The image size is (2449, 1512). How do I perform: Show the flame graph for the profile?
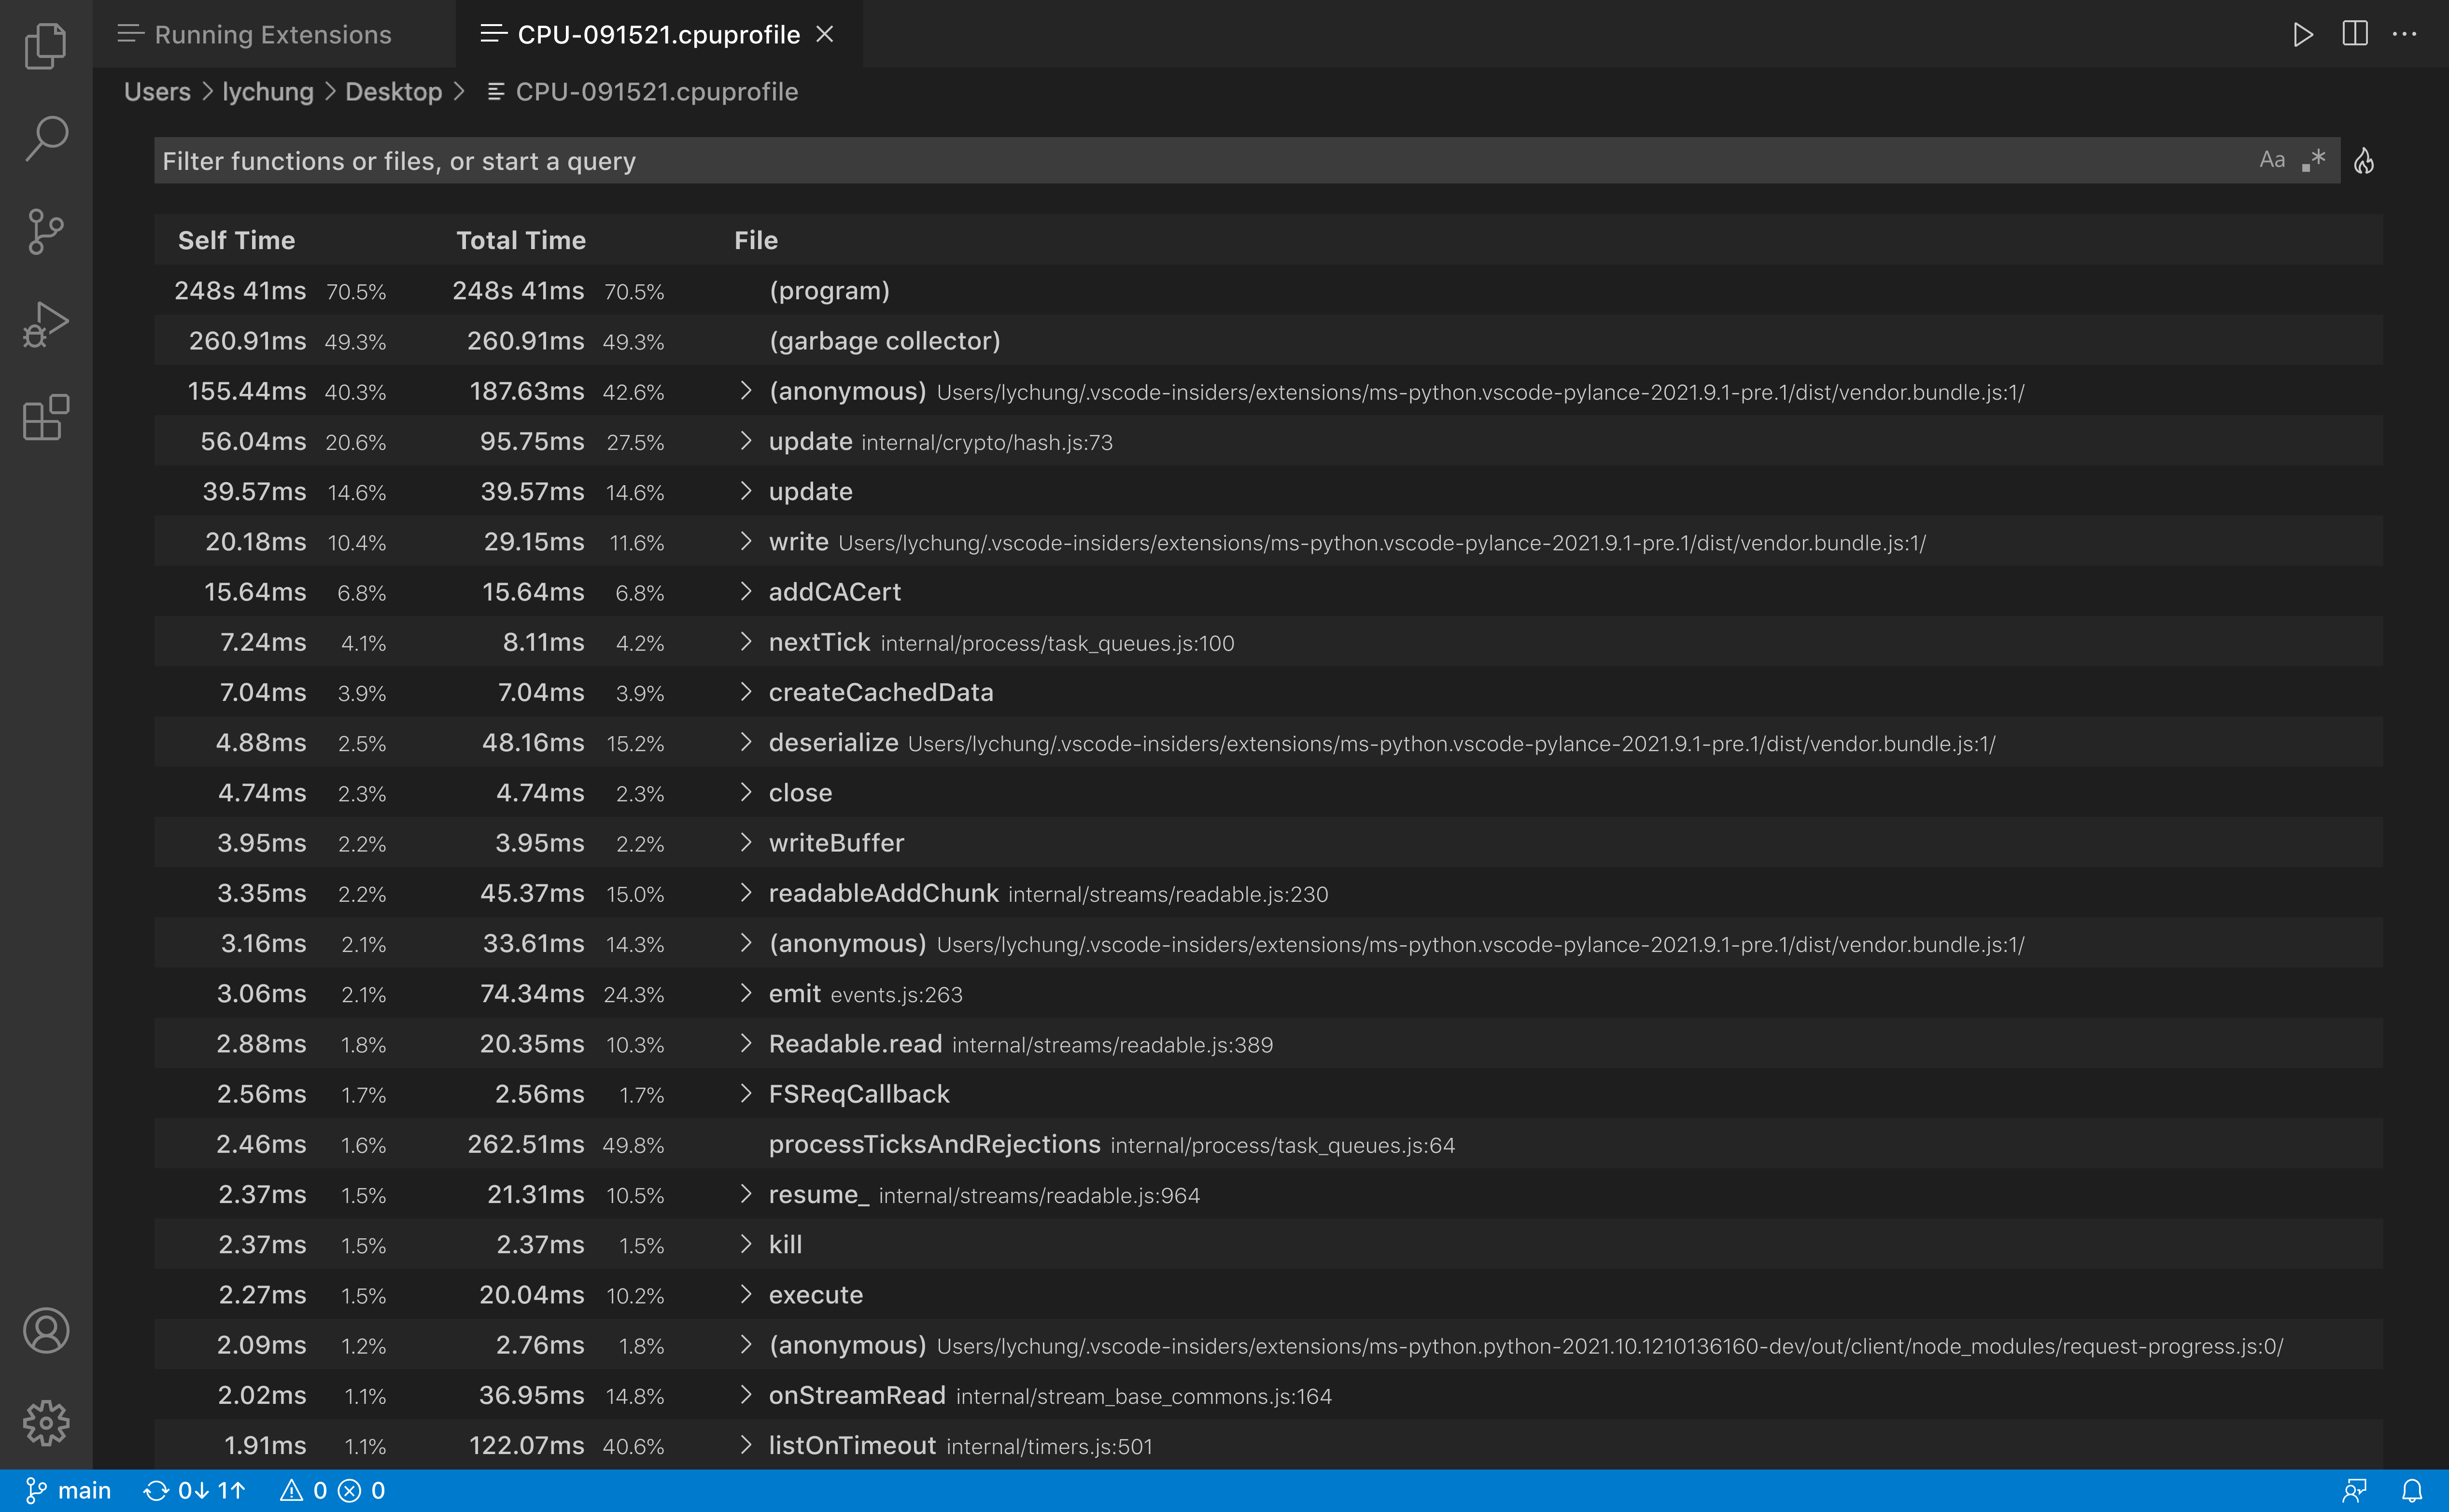point(2366,160)
